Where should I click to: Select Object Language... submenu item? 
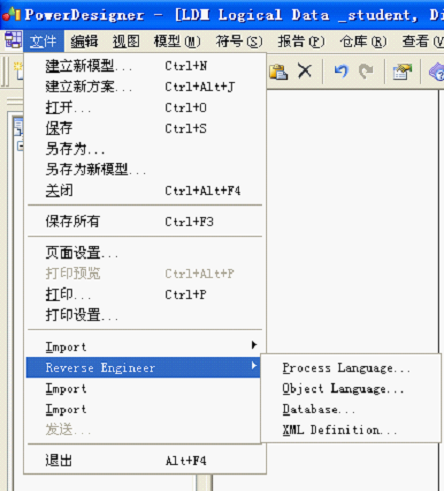pyautogui.click(x=351, y=389)
